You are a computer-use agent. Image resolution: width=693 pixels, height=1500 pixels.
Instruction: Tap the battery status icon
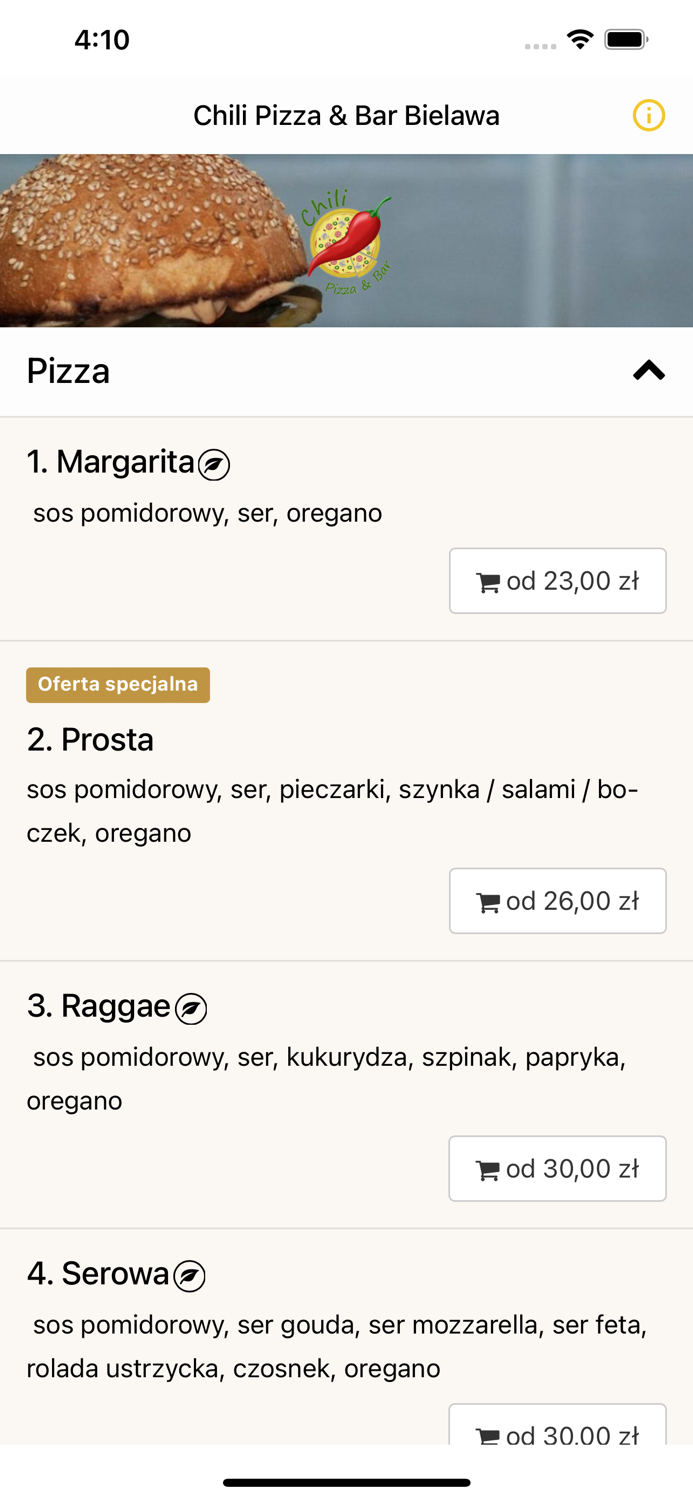click(626, 39)
